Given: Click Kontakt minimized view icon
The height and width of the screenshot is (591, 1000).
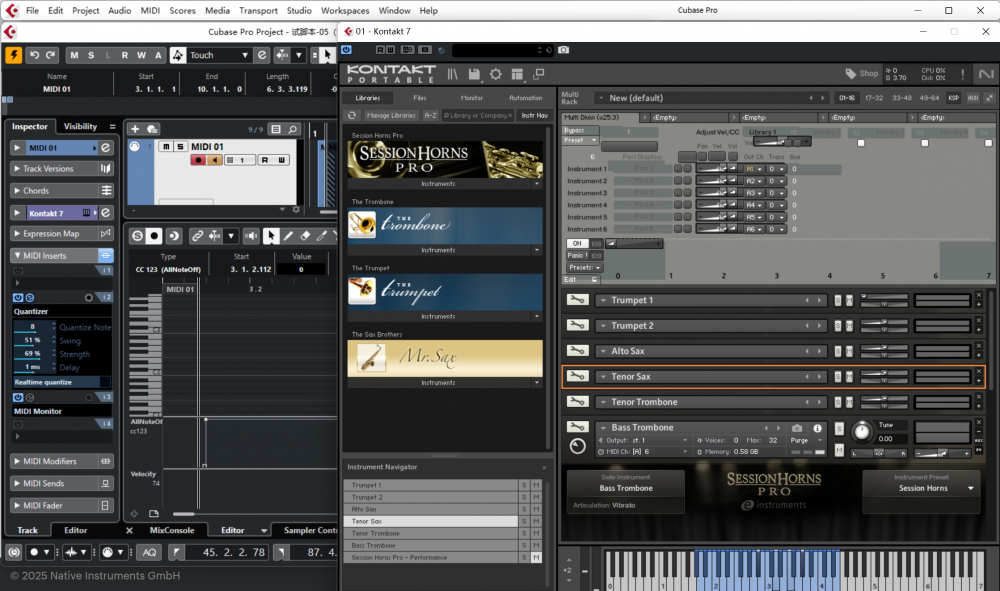Looking at the screenshot, I should click(x=539, y=74).
